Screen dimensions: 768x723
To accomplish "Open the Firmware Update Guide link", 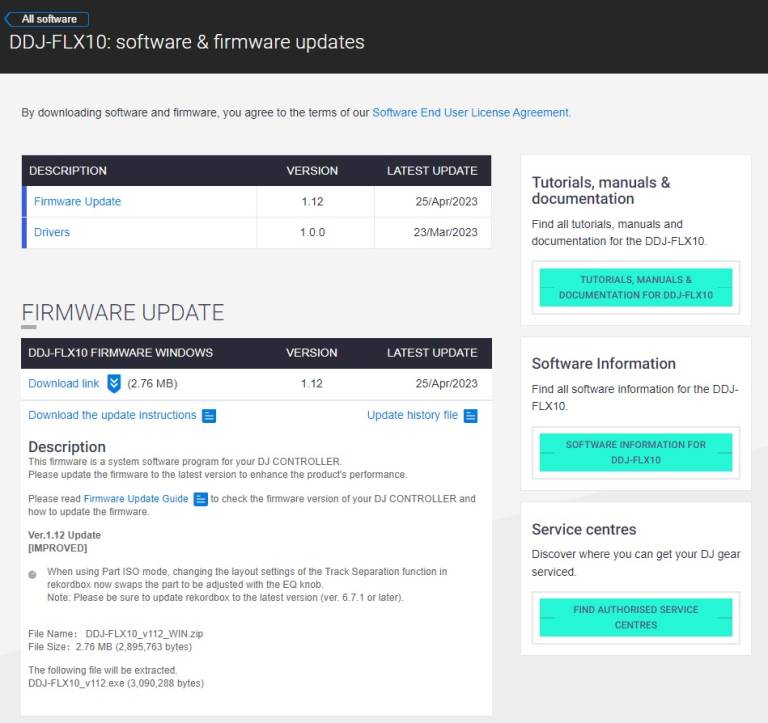I will coord(136,499).
